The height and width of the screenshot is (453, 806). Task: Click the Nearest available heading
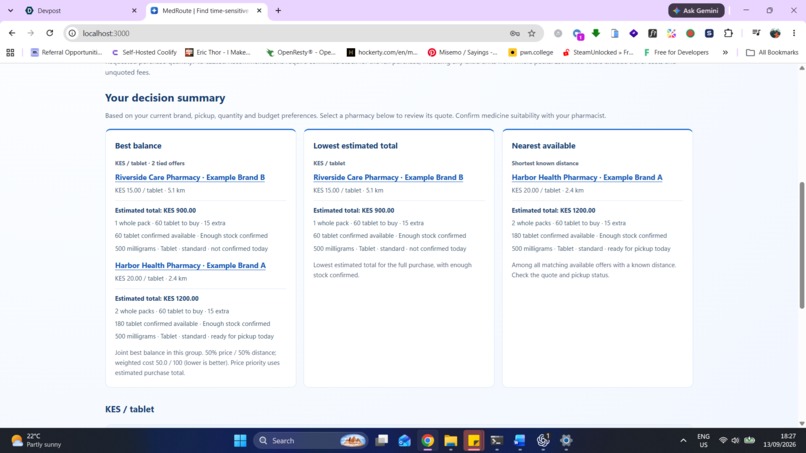click(x=543, y=146)
